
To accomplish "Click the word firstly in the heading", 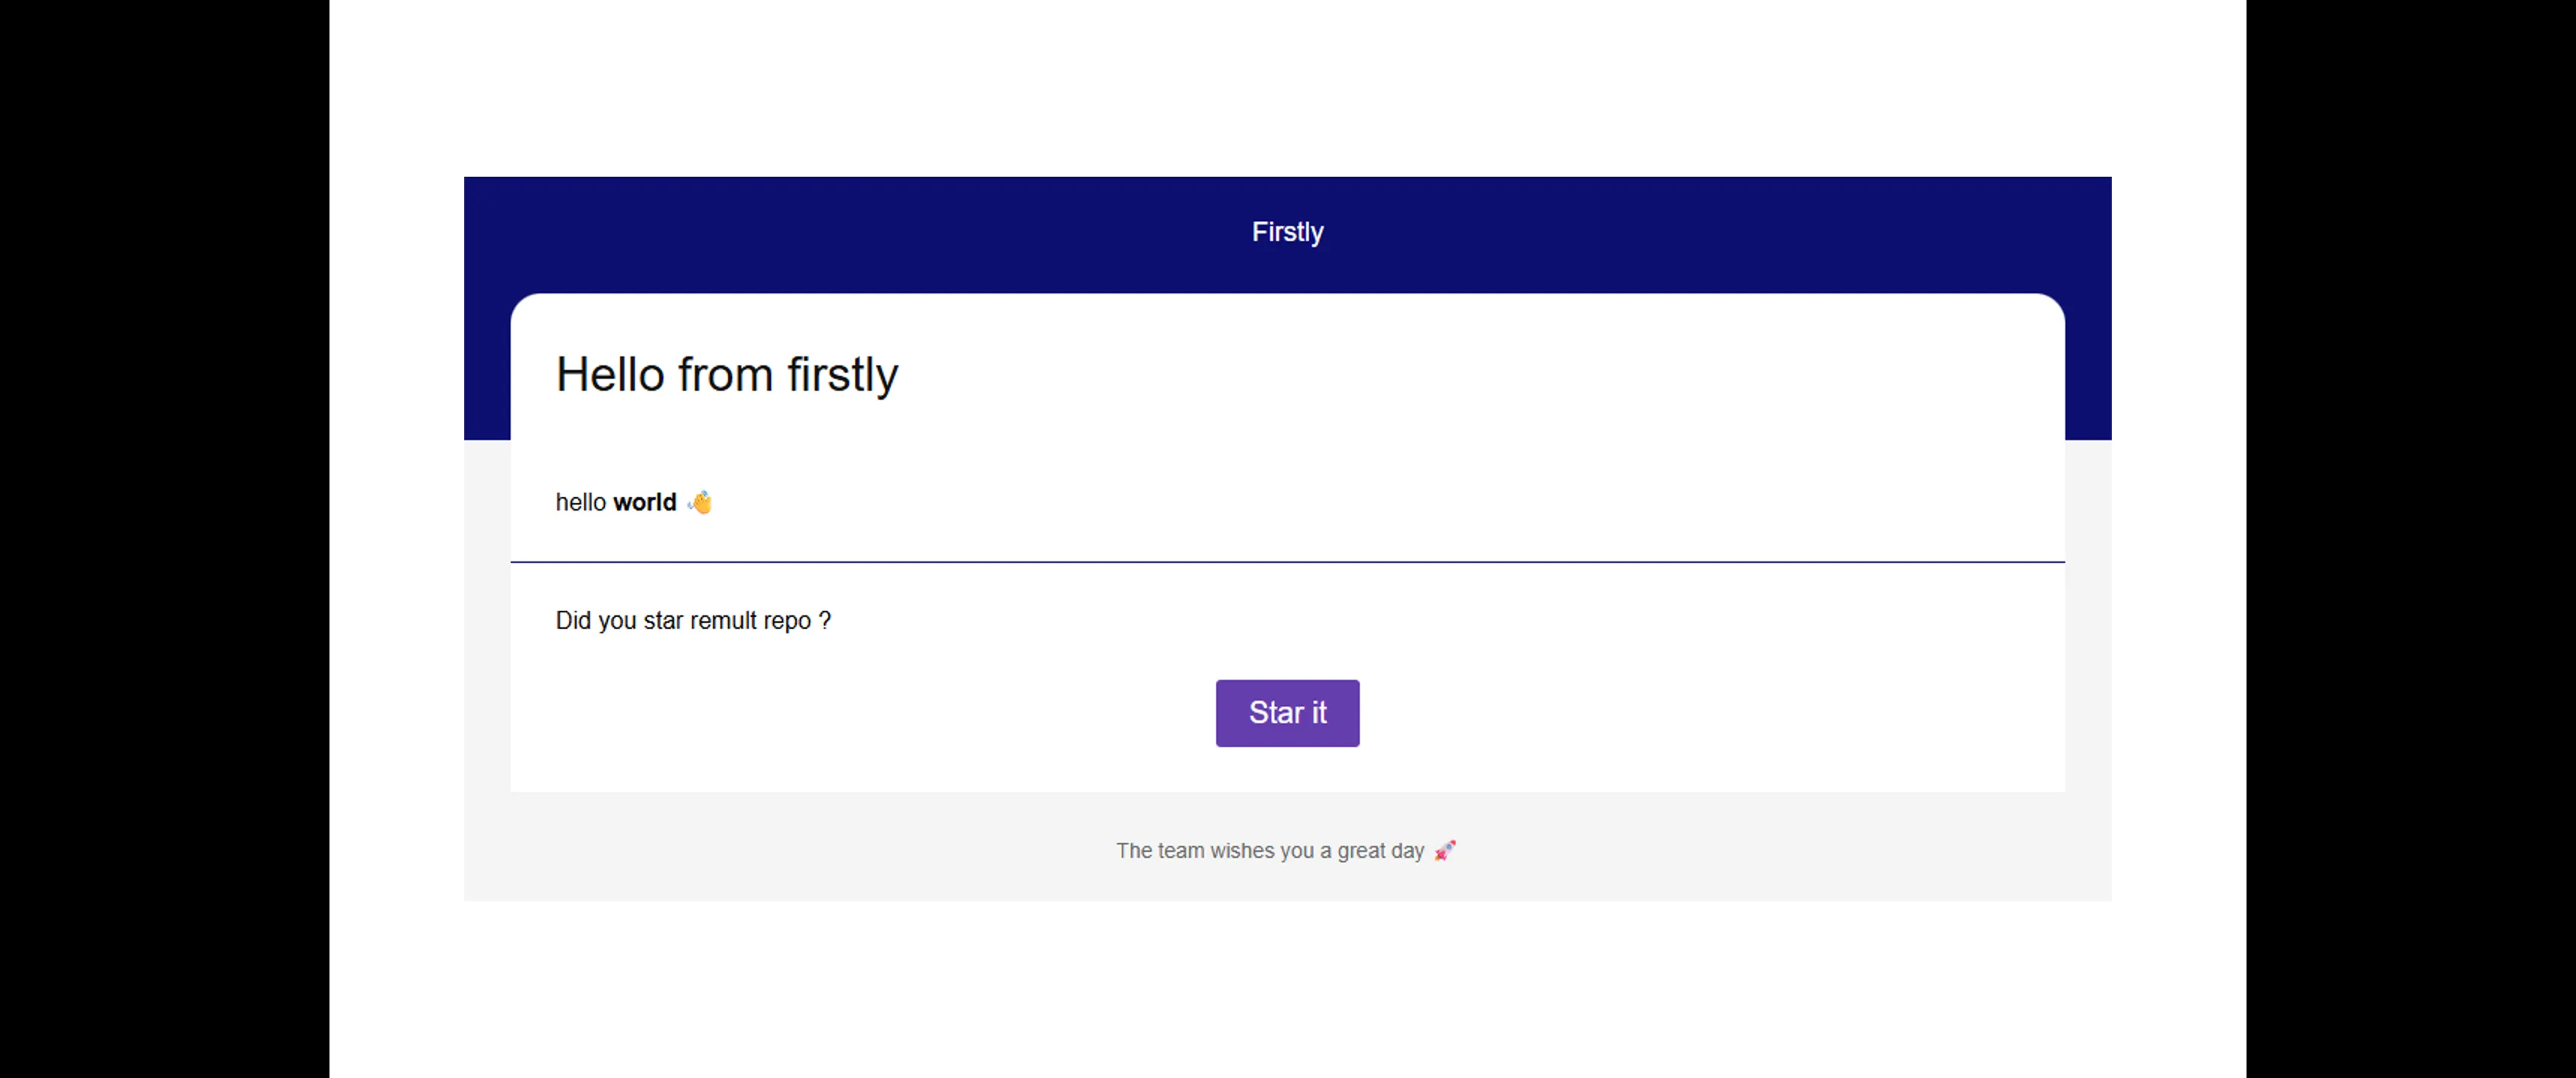I will (x=842, y=375).
